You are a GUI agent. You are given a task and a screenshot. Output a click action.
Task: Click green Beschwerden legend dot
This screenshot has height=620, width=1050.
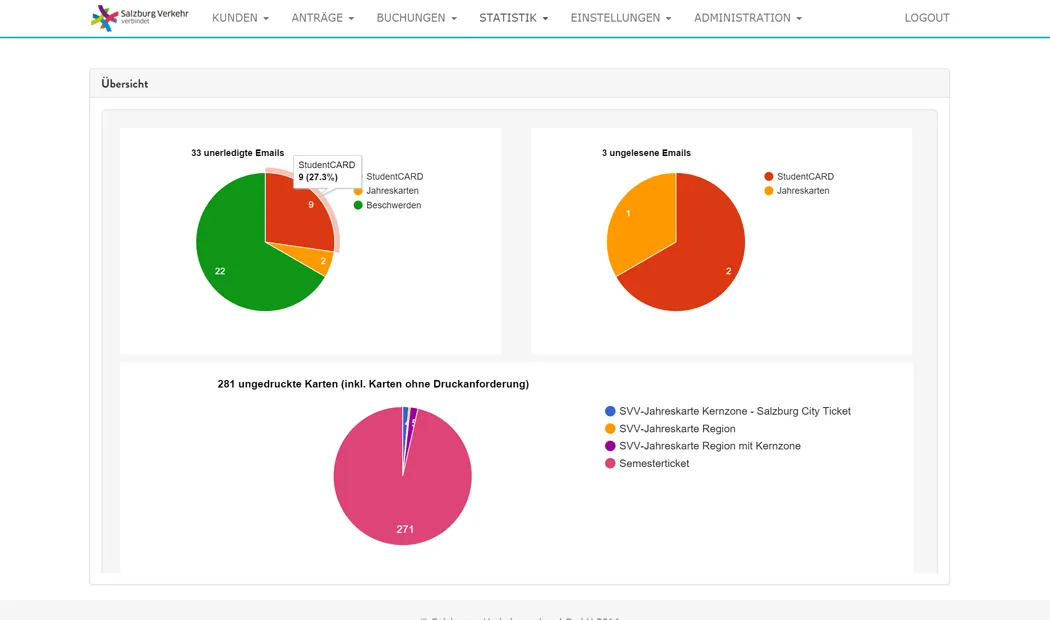click(x=358, y=205)
